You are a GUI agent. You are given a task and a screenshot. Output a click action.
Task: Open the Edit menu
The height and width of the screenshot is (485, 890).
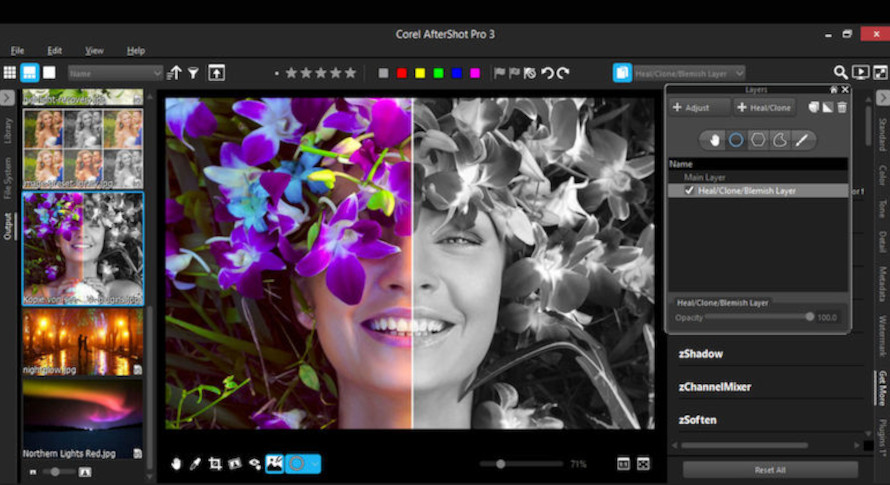tap(54, 51)
